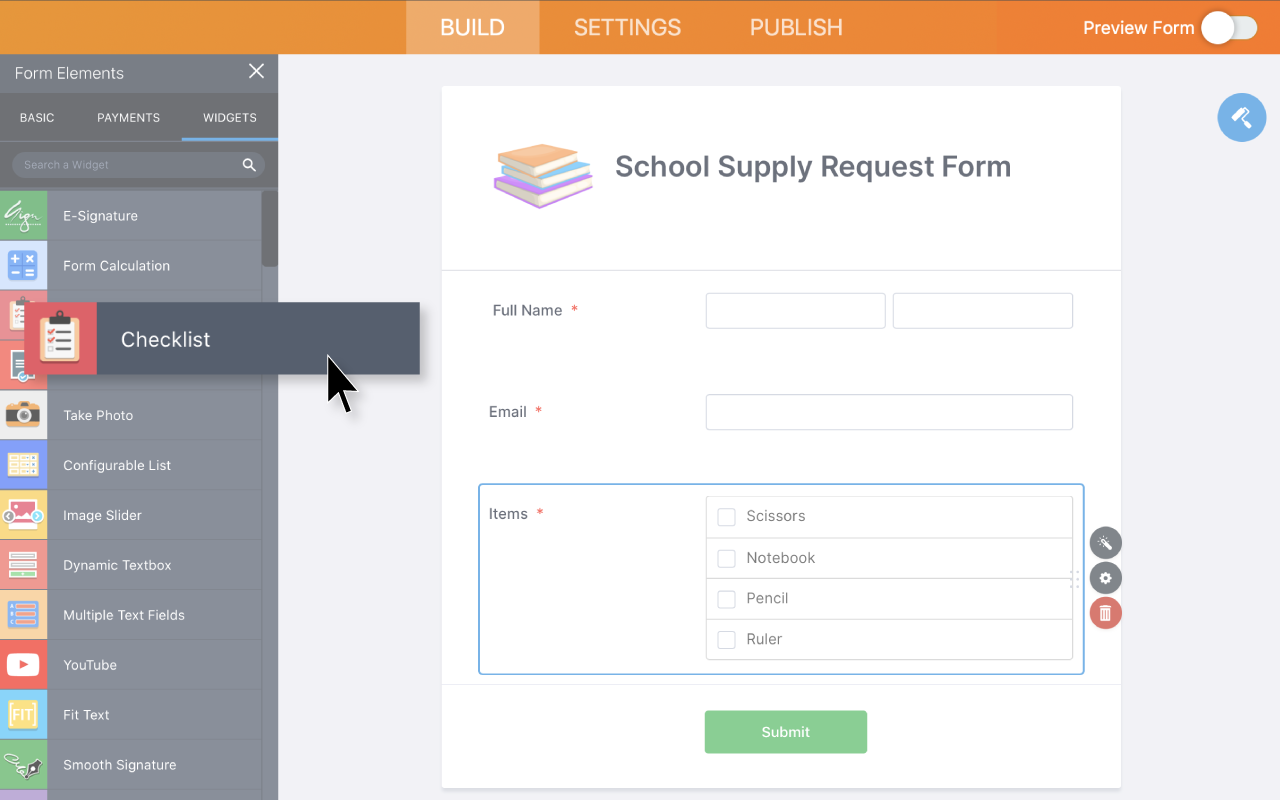Select the Smooth Signature widget

pos(119,764)
